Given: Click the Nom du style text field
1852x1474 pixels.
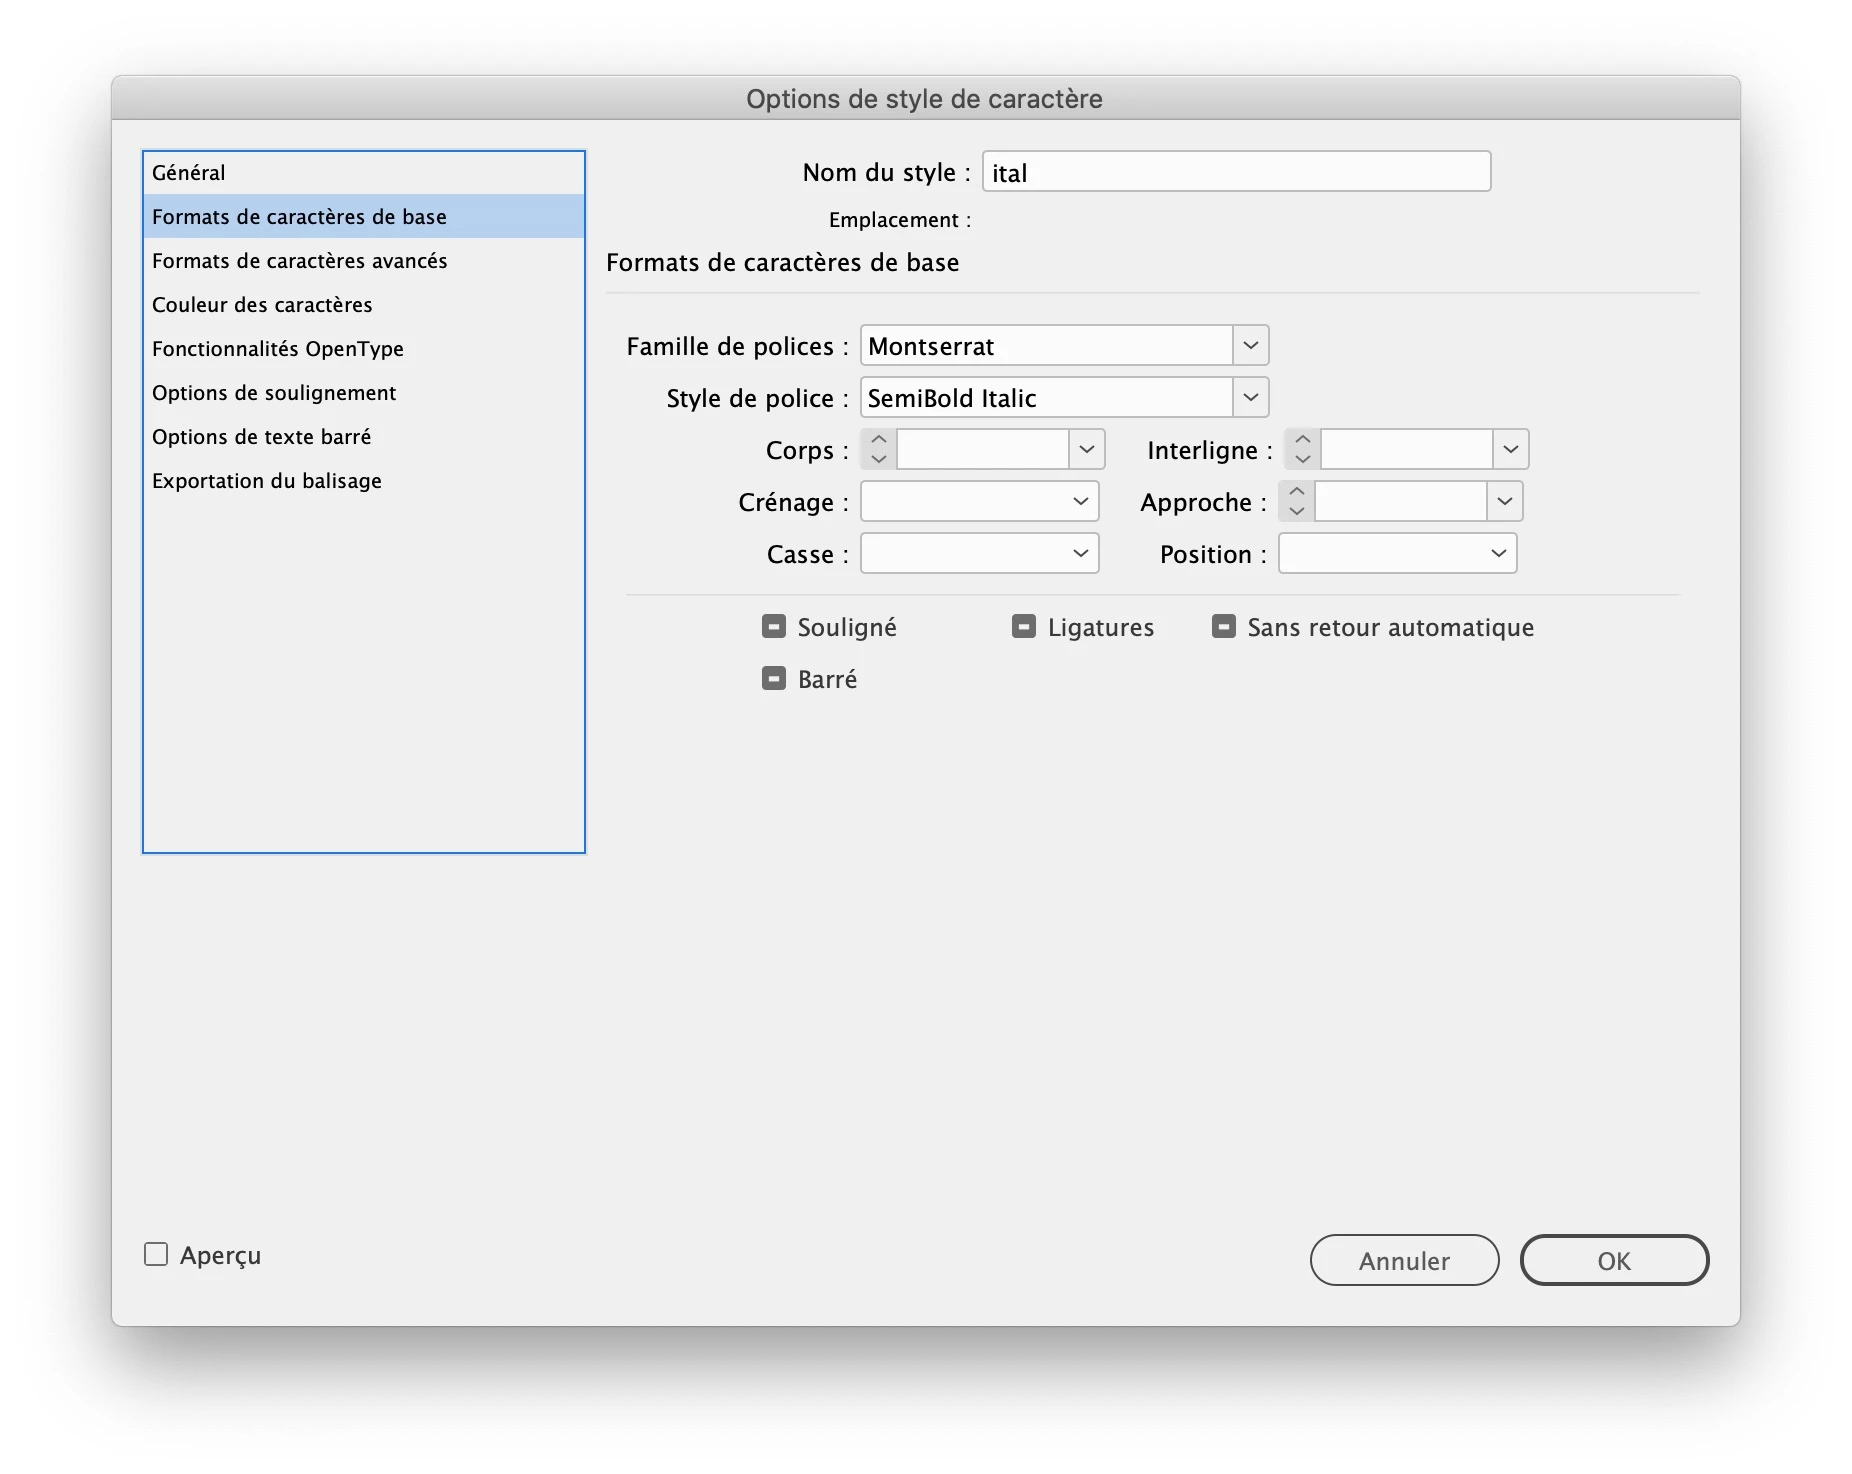Looking at the screenshot, I should 1237,172.
